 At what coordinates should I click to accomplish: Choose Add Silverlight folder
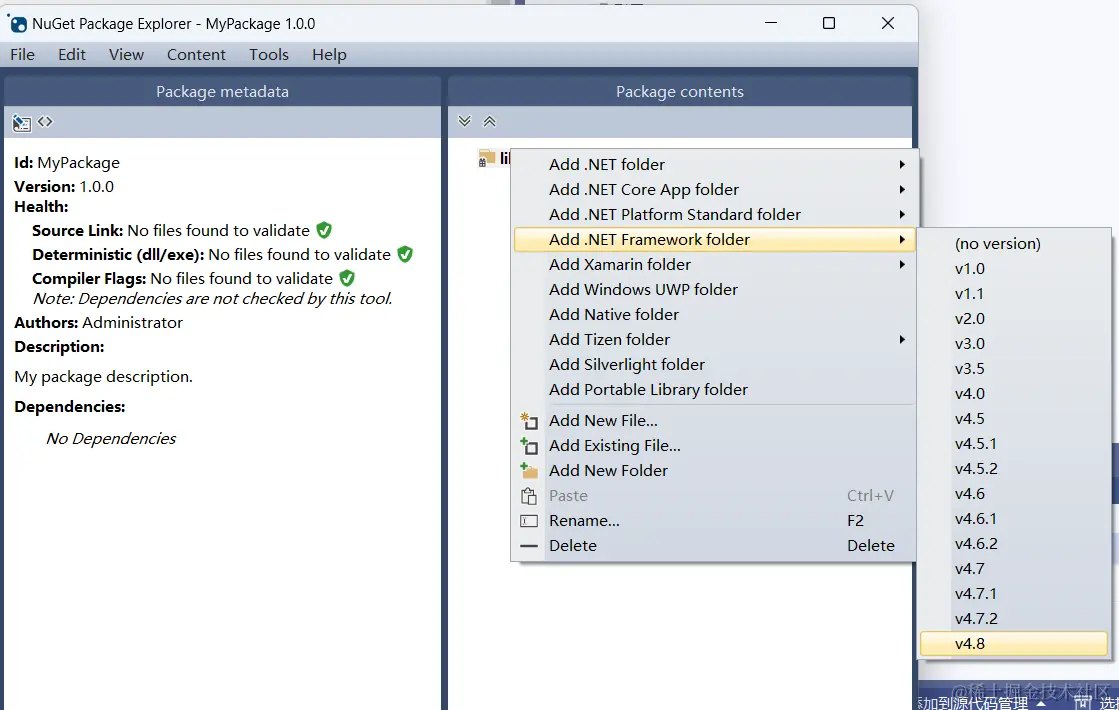pos(714,365)
